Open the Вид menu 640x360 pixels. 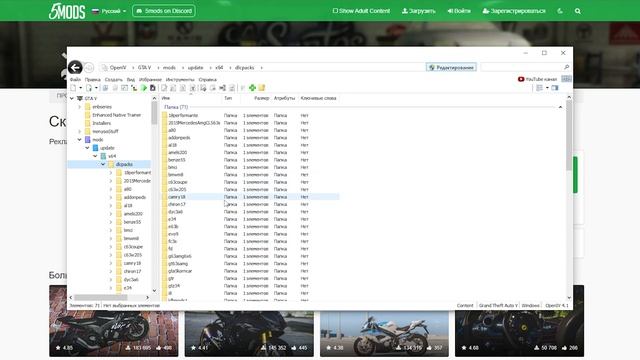[x=131, y=80]
